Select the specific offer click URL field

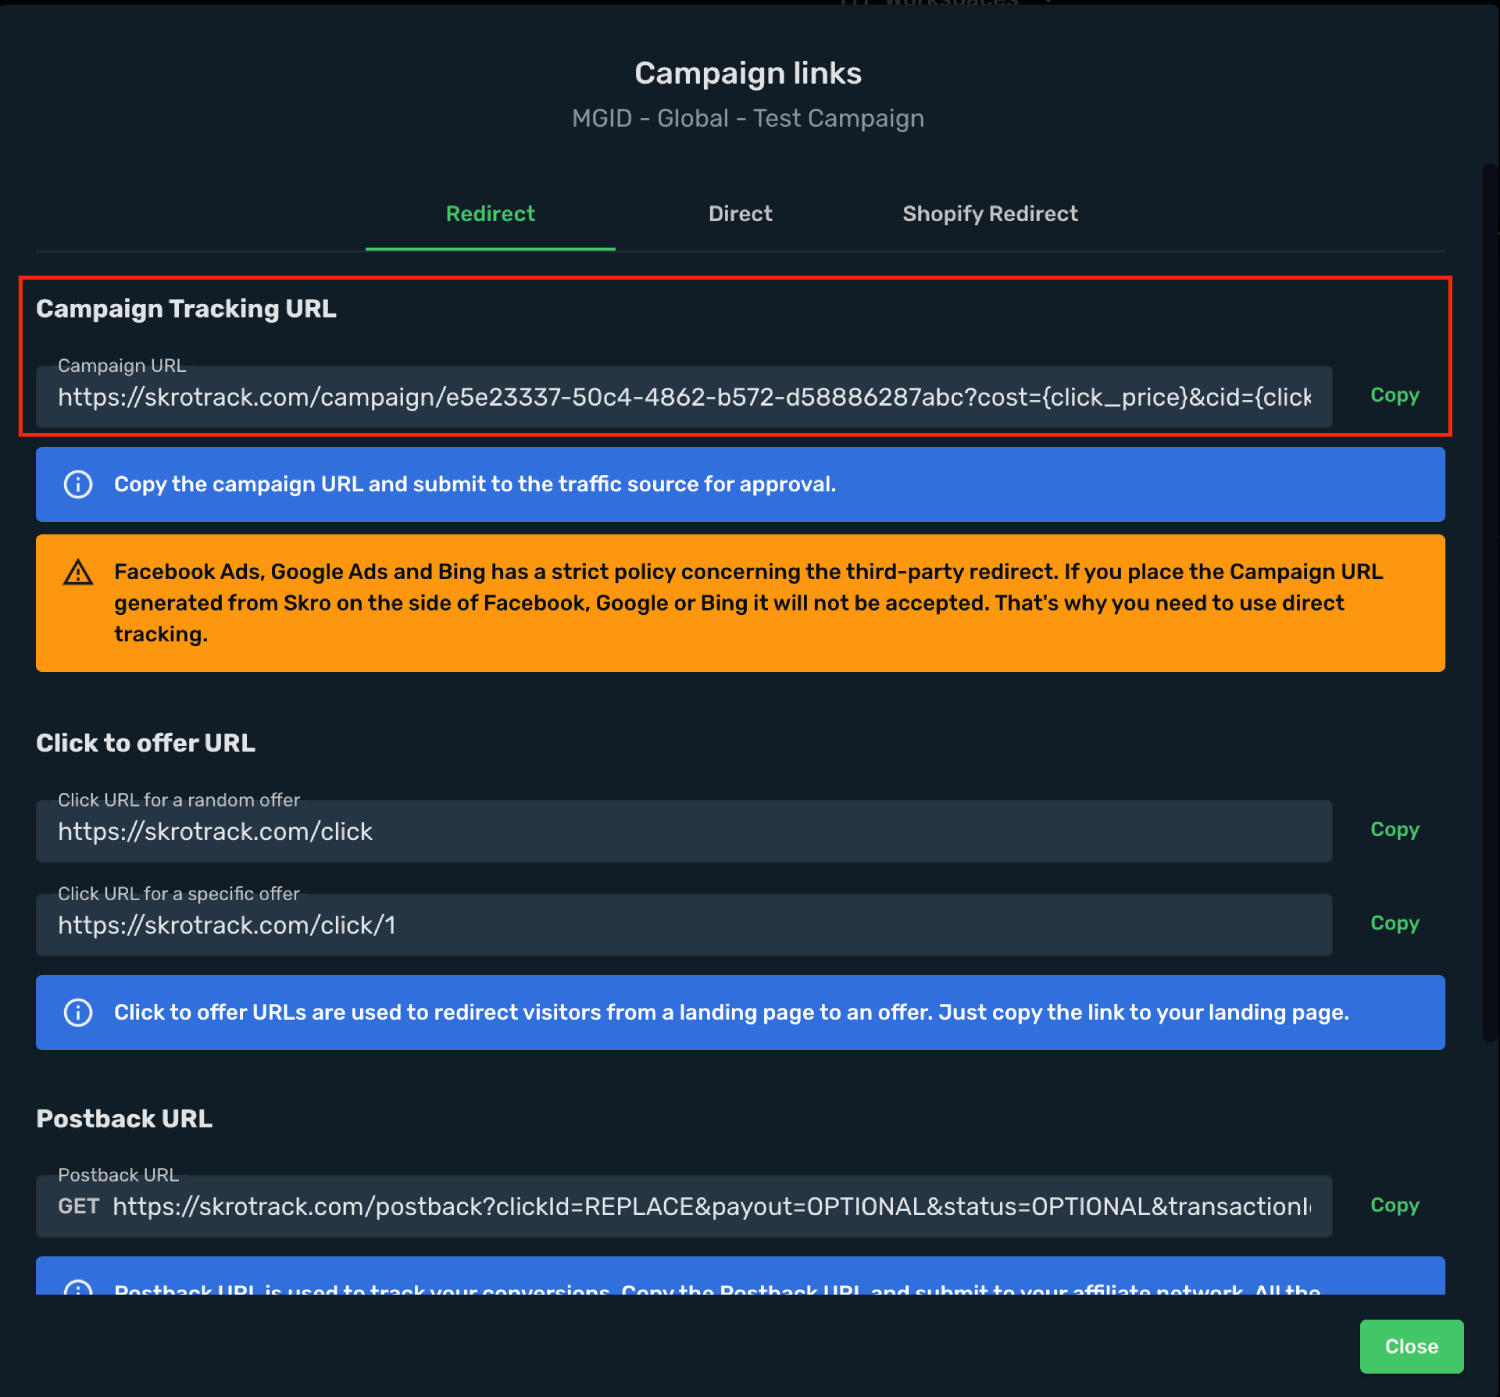[684, 925]
